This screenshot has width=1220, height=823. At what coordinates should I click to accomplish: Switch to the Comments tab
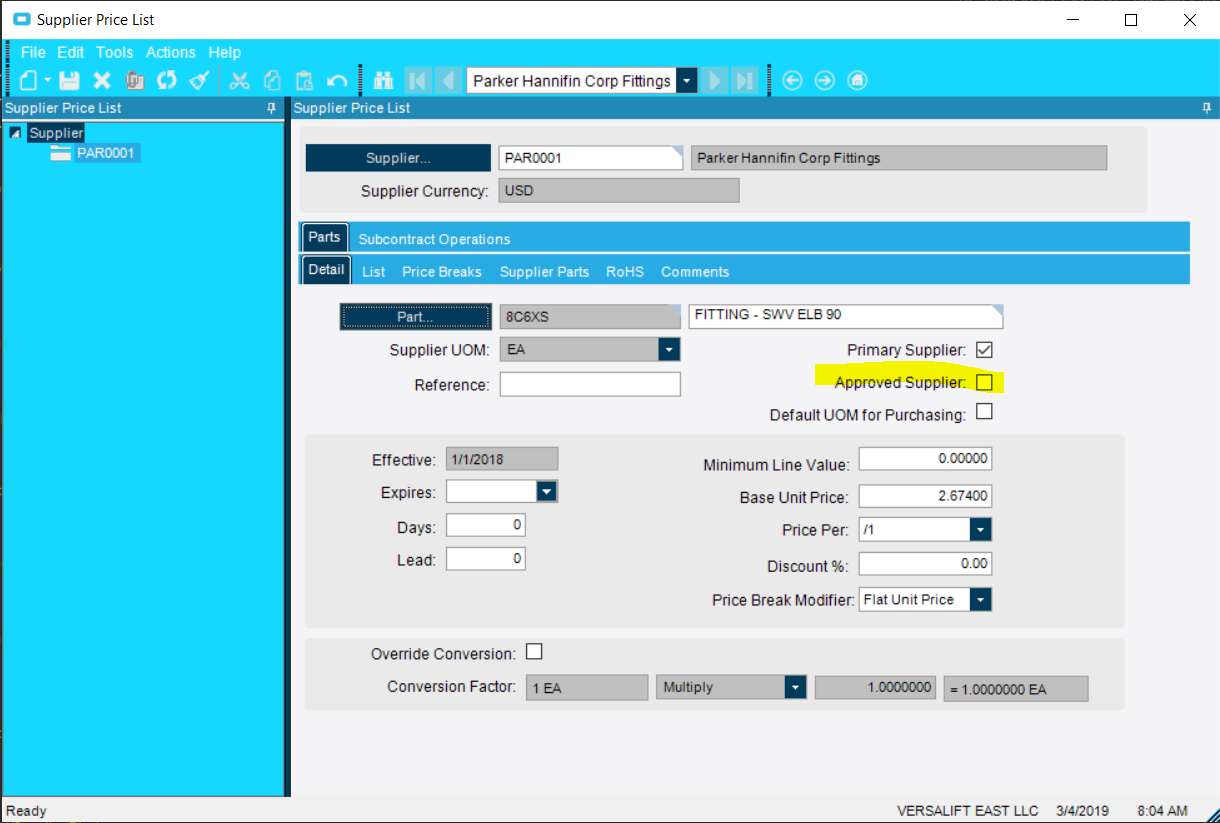pos(695,272)
